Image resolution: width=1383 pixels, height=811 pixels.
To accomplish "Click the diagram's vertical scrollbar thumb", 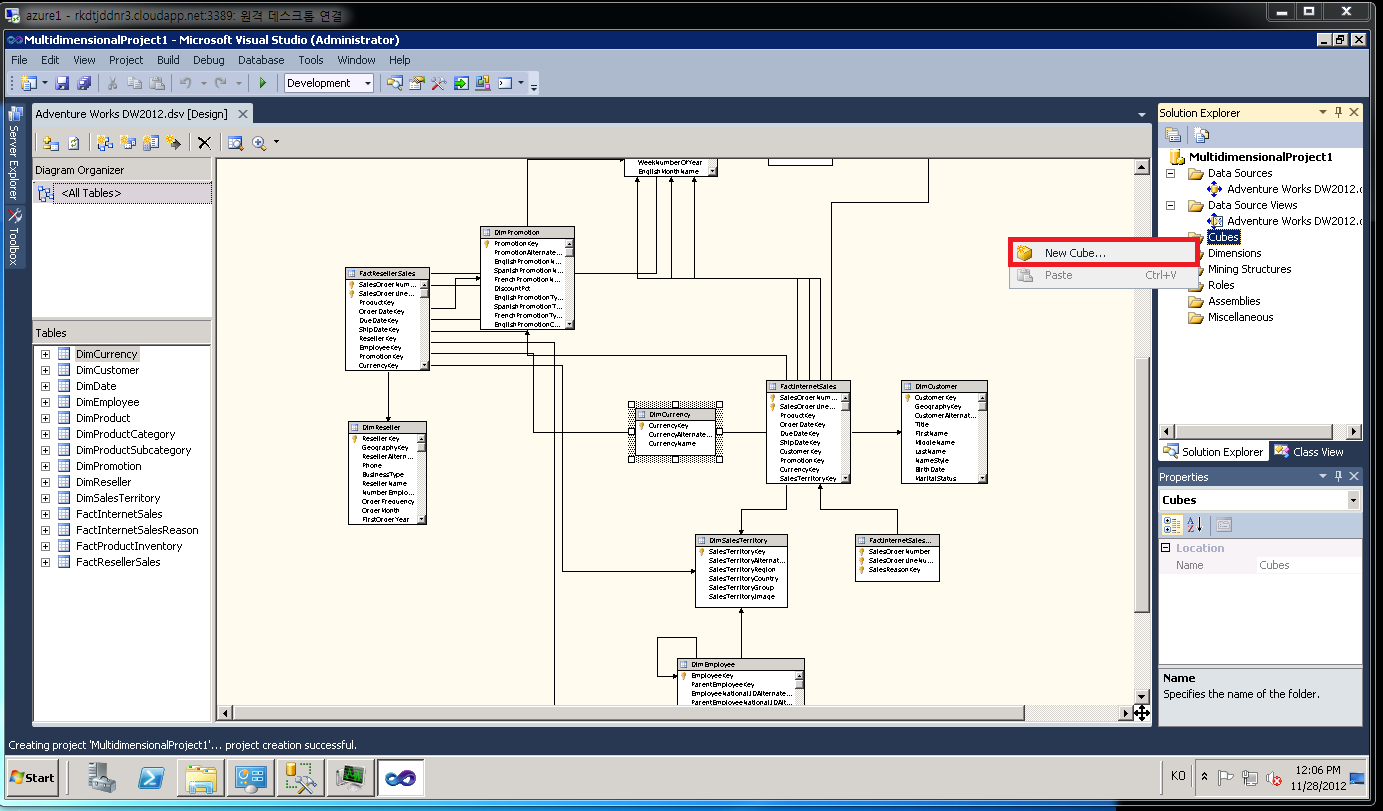I will point(1142,484).
